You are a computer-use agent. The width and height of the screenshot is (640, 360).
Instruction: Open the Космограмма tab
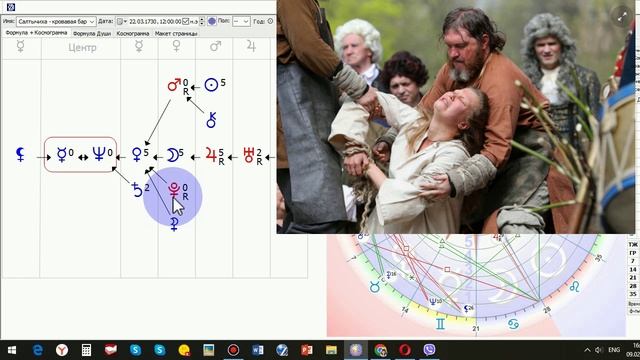133,33
